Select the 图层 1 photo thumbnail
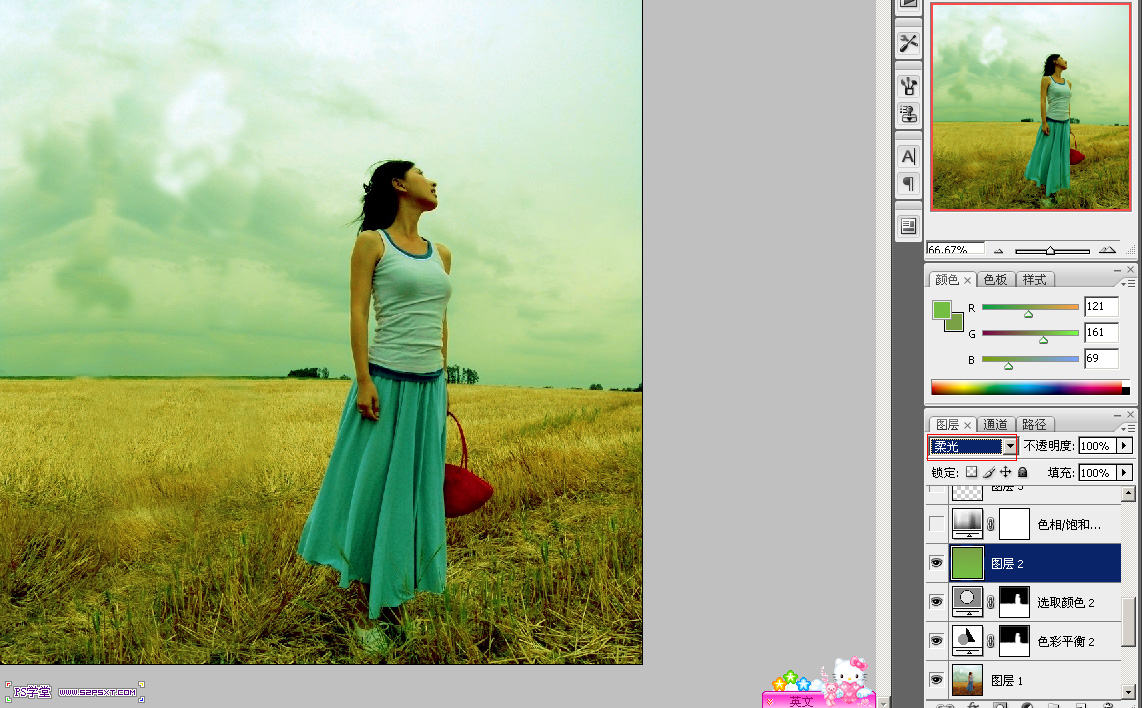Viewport: 1142px width, 708px height. [967, 680]
